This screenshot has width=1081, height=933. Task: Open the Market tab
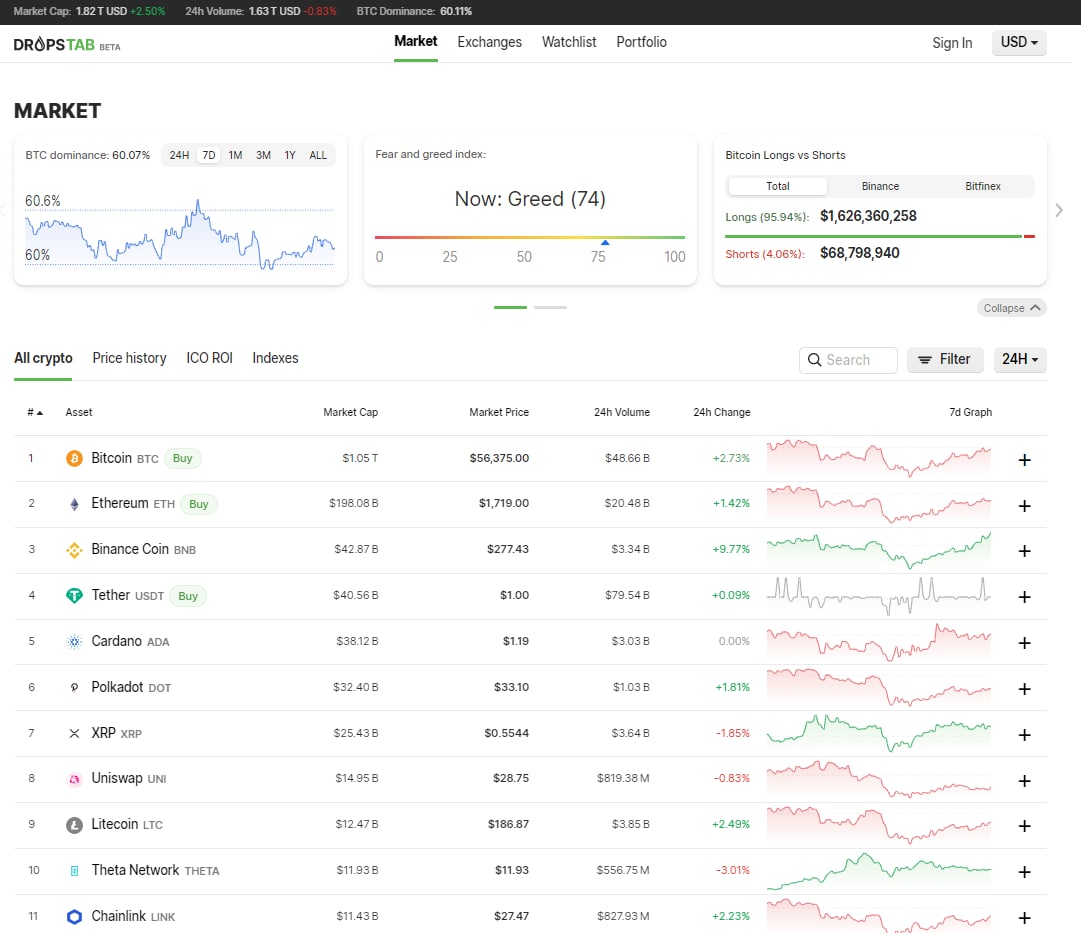[416, 41]
